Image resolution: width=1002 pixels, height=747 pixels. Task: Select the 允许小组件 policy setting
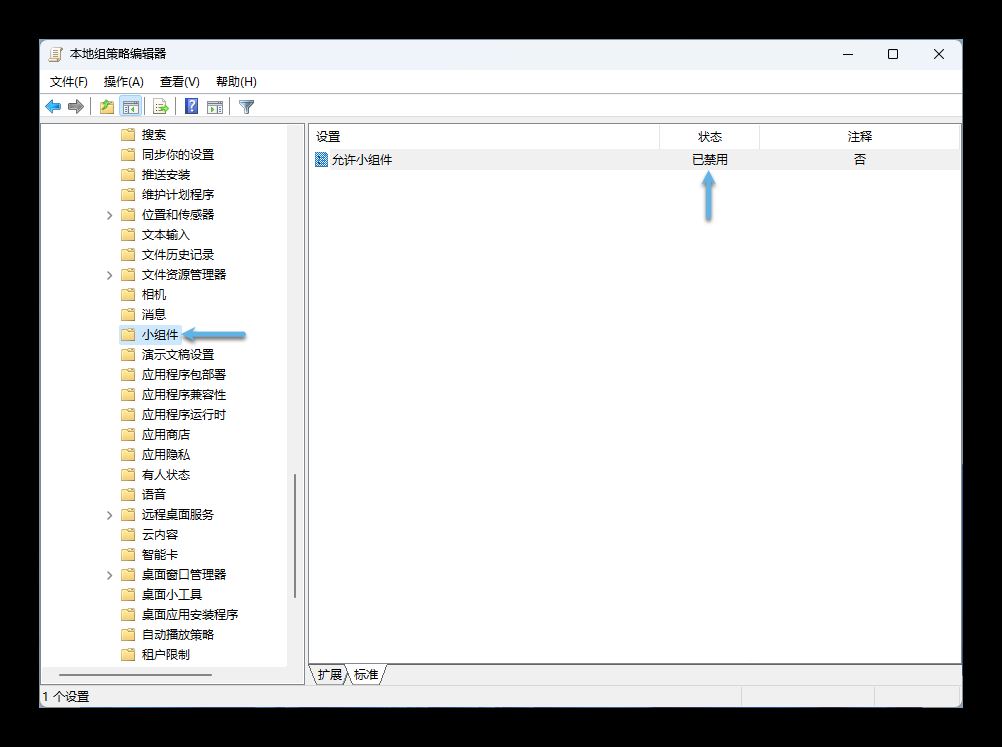tap(361, 160)
